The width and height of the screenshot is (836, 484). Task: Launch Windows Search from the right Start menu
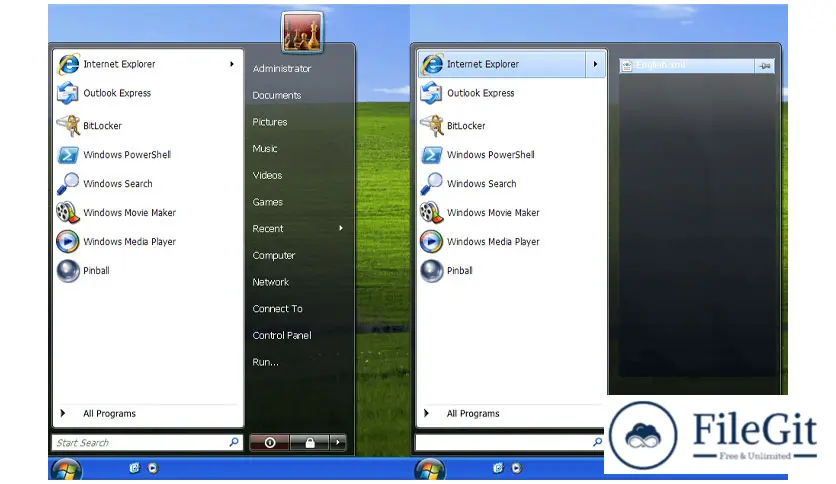[512, 184]
